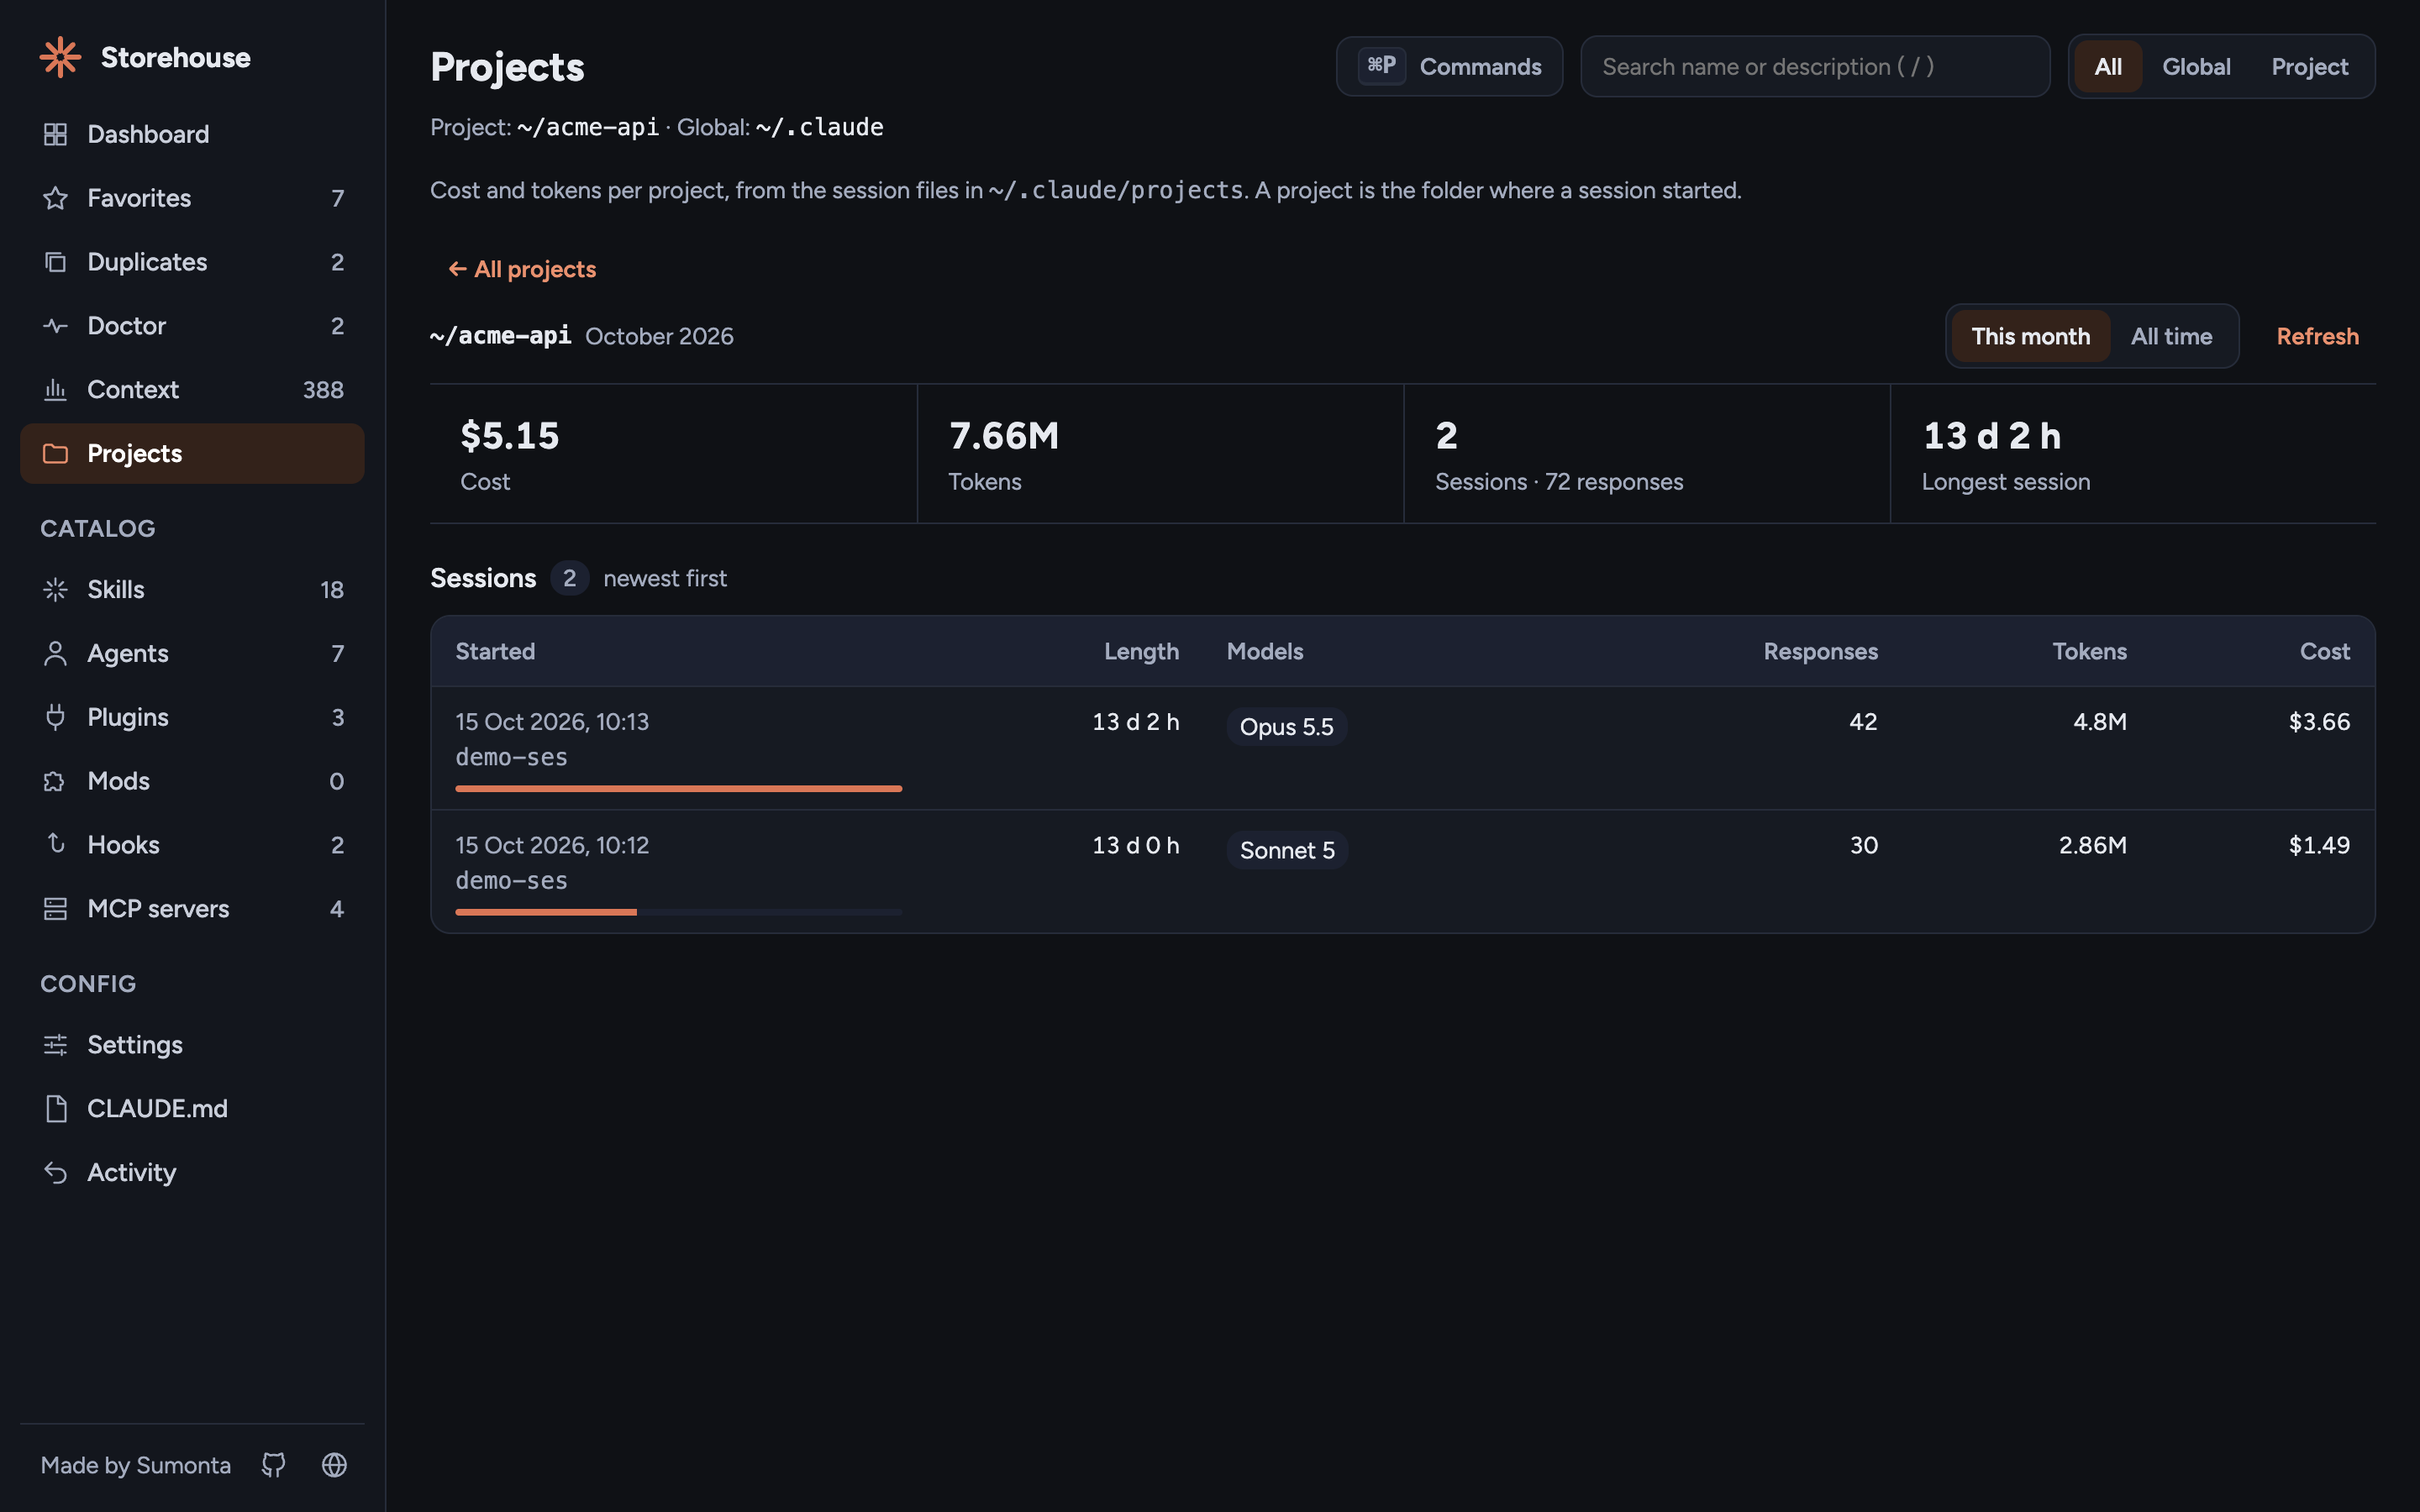2420x1512 pixels.
Task: Select the All scope filter
Action: (x=2108, y=67)
